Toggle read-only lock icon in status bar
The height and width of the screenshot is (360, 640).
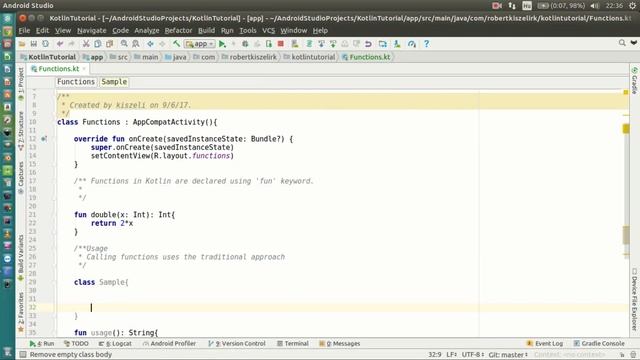pyautogui.click(x=622, y=355)
